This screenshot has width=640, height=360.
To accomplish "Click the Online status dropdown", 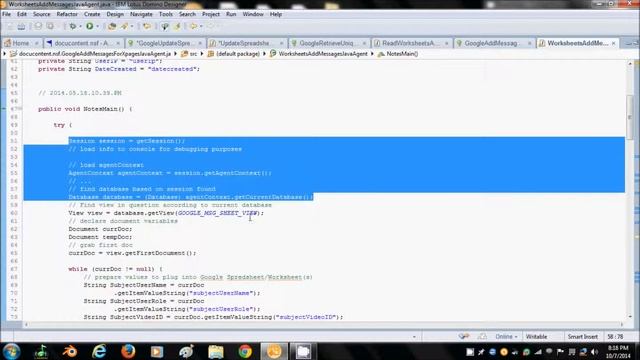I will 507,337.
